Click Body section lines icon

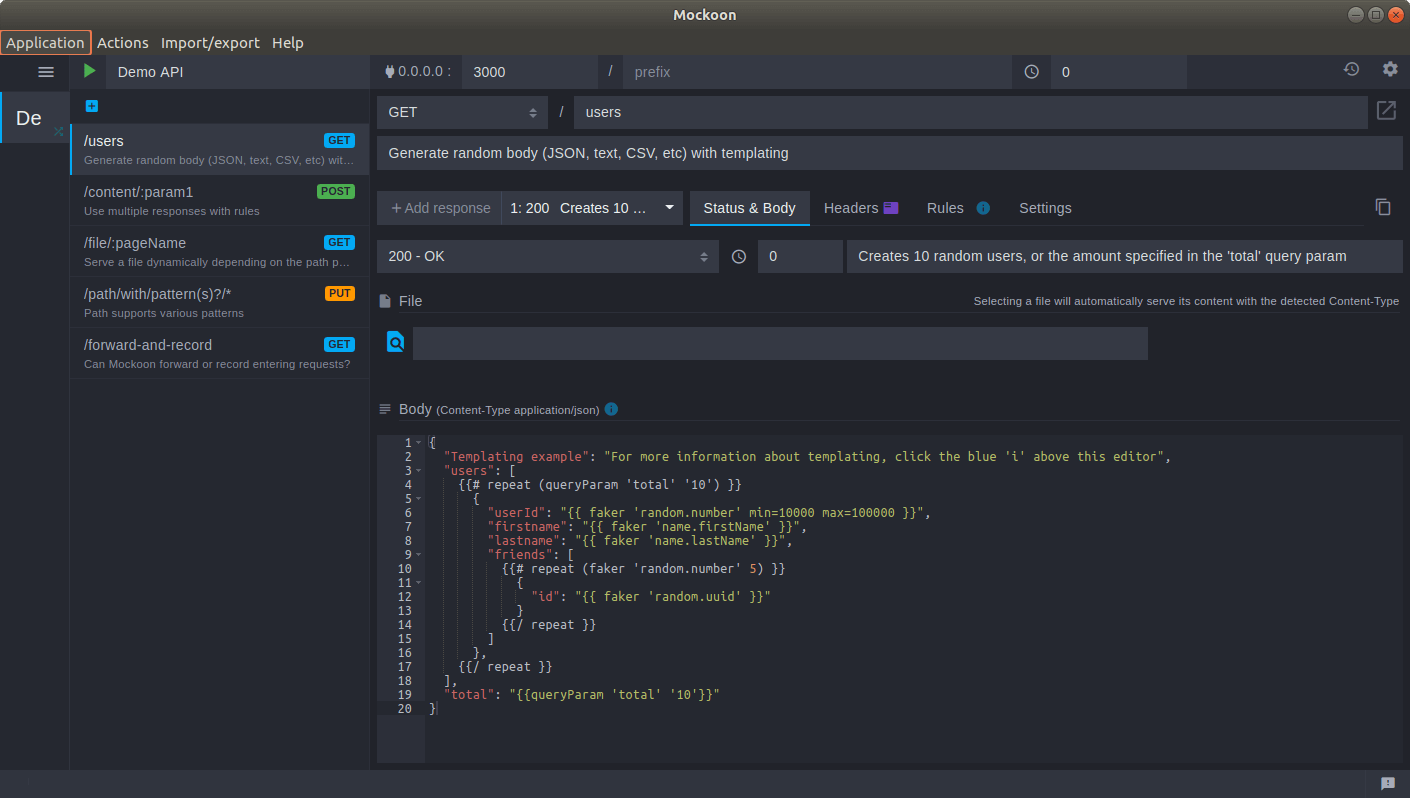click(385, 409)
